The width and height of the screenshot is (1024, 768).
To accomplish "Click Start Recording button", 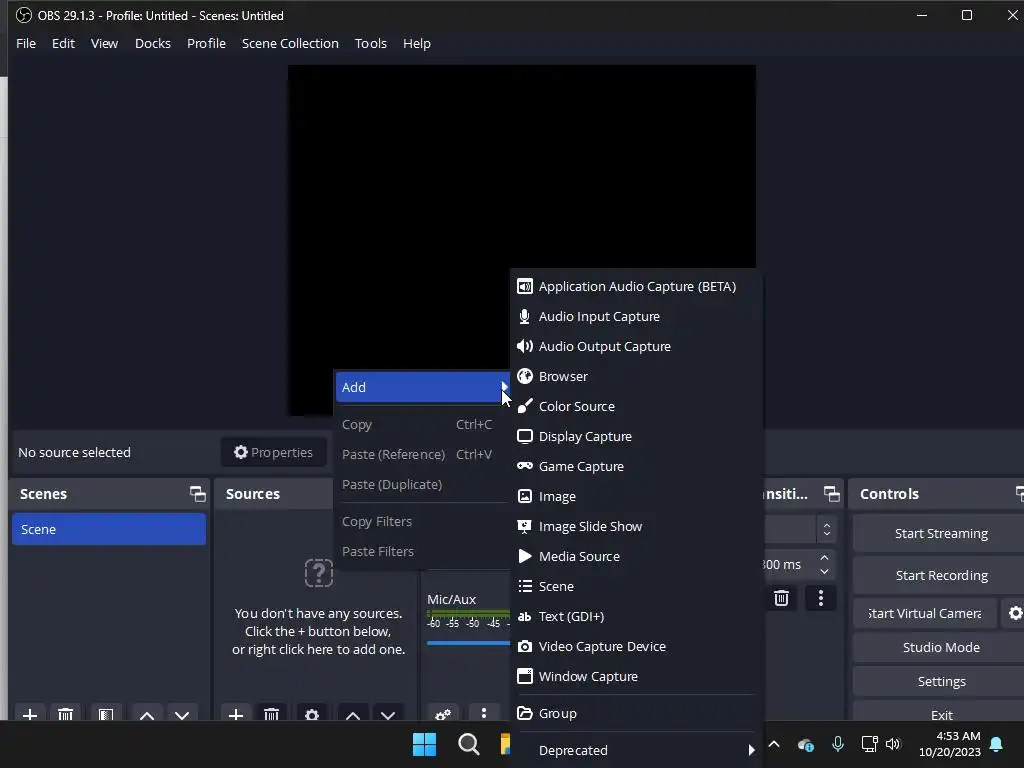I will [940, 576].
